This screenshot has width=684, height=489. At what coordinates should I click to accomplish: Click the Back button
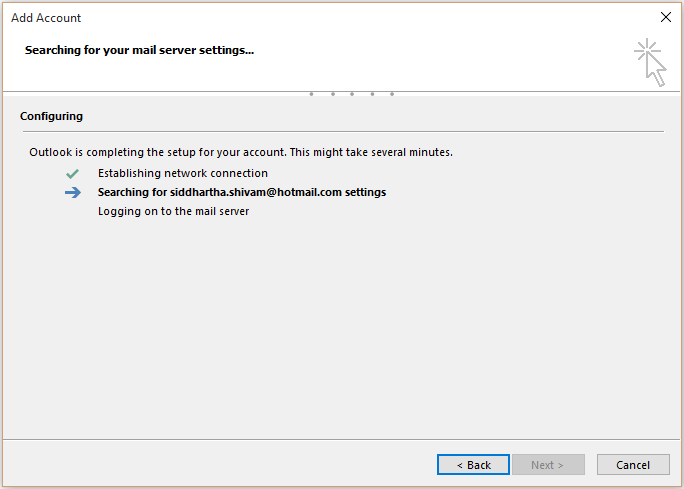pos(473,465)
